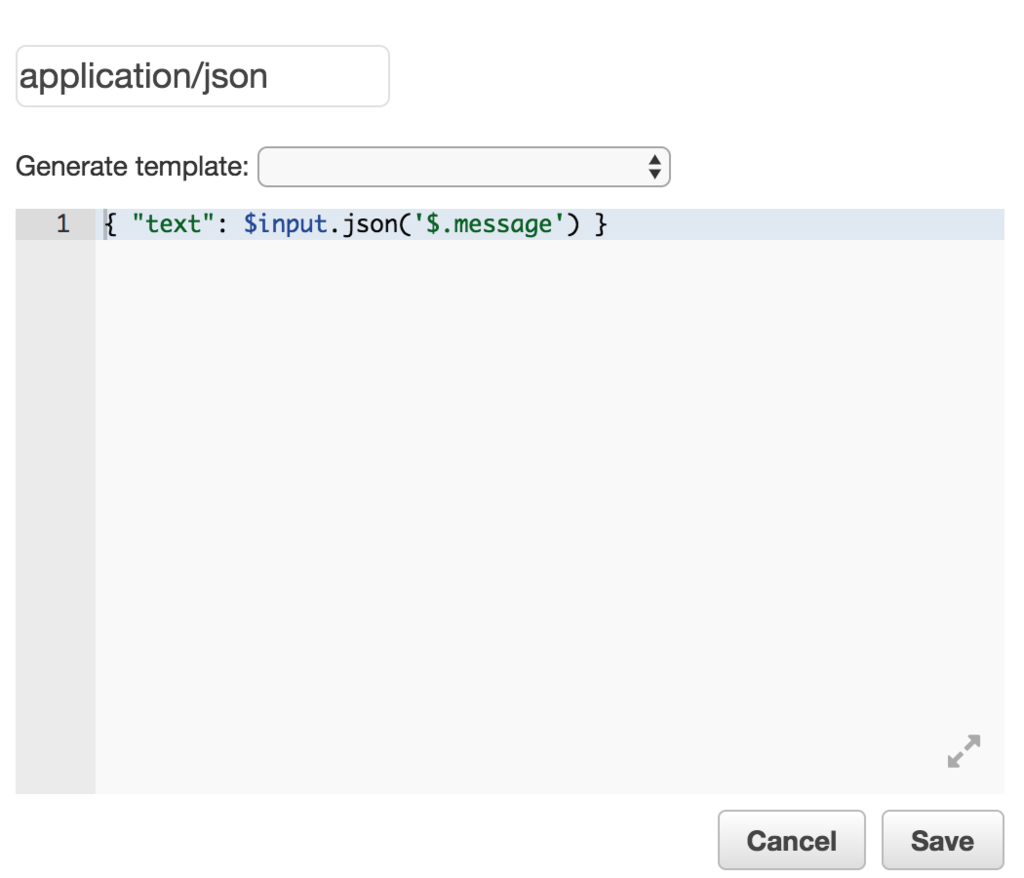Place cursor on the "text" key
The image size is (1024, 878).
[x=167, y=225]
